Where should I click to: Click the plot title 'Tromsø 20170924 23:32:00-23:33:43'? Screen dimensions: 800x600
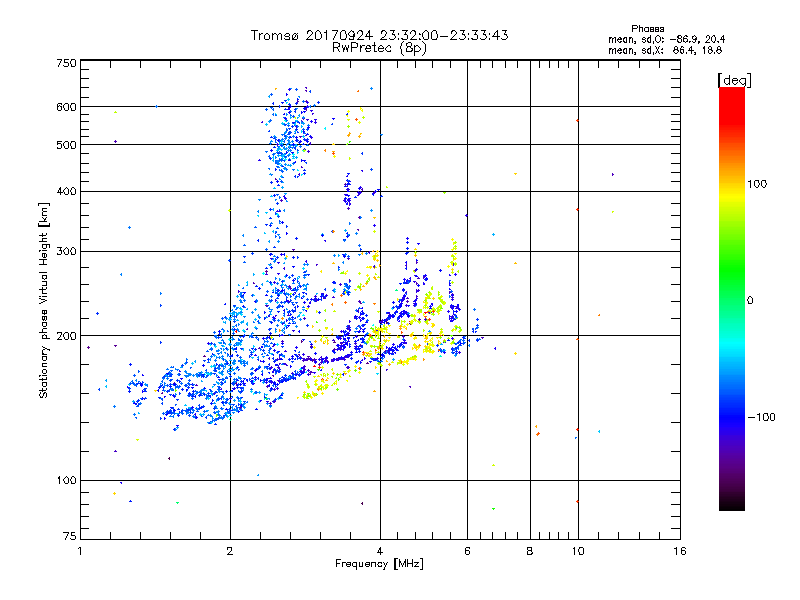(379, 35)
